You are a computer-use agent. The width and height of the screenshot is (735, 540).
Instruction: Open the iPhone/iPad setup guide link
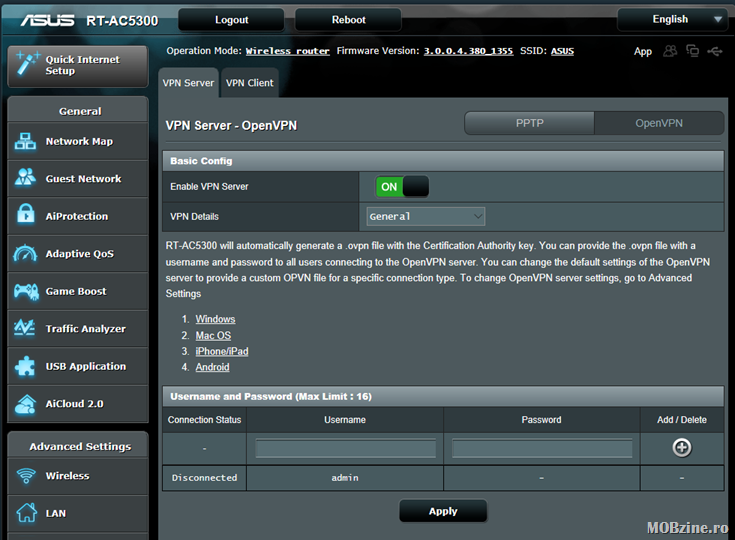pyautogui.click(x=222, y=352)
